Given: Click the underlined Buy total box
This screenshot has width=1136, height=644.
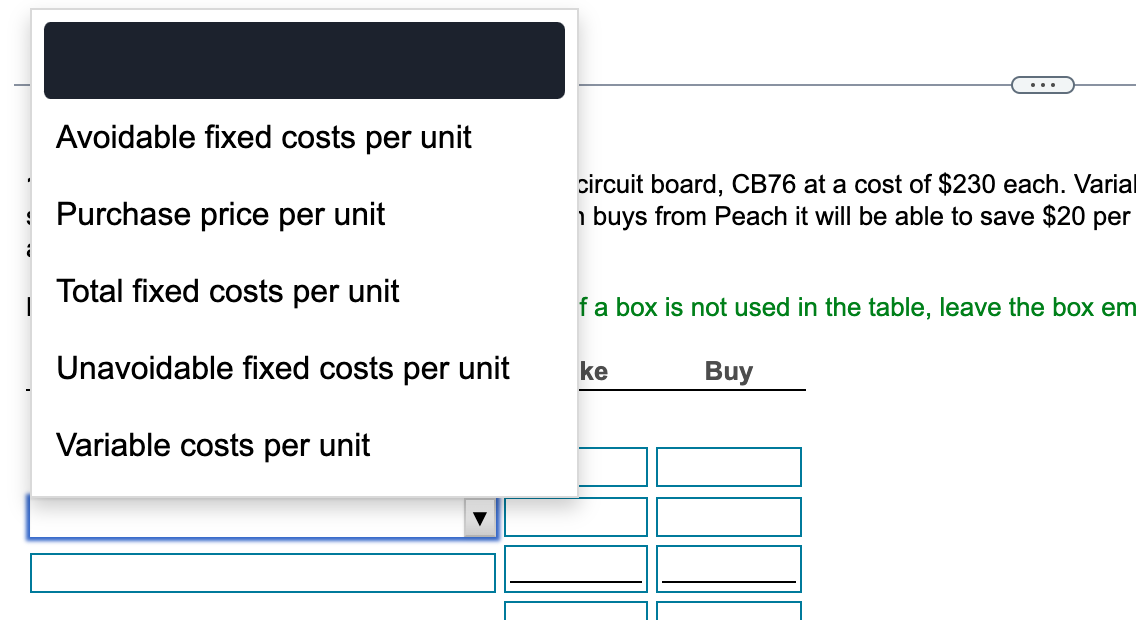Looking at the screenshot, I should point(729,568).
